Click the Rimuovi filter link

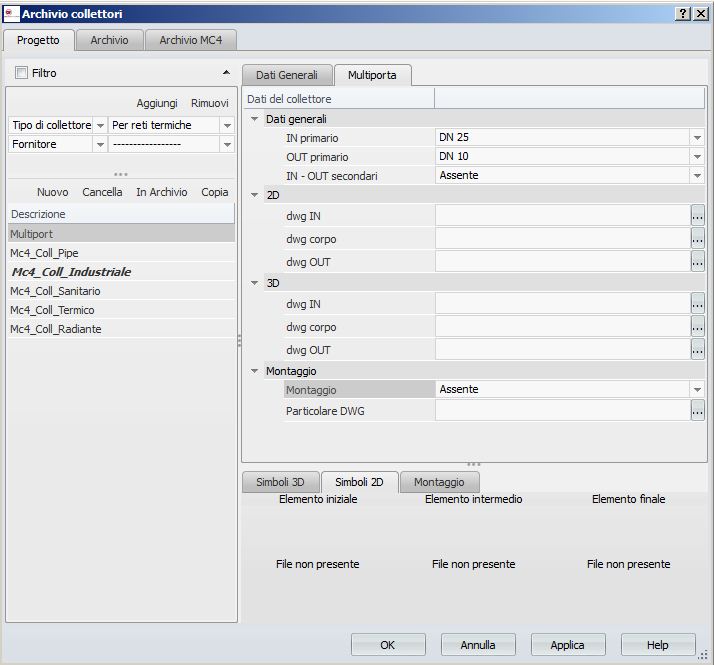point(209,103)
